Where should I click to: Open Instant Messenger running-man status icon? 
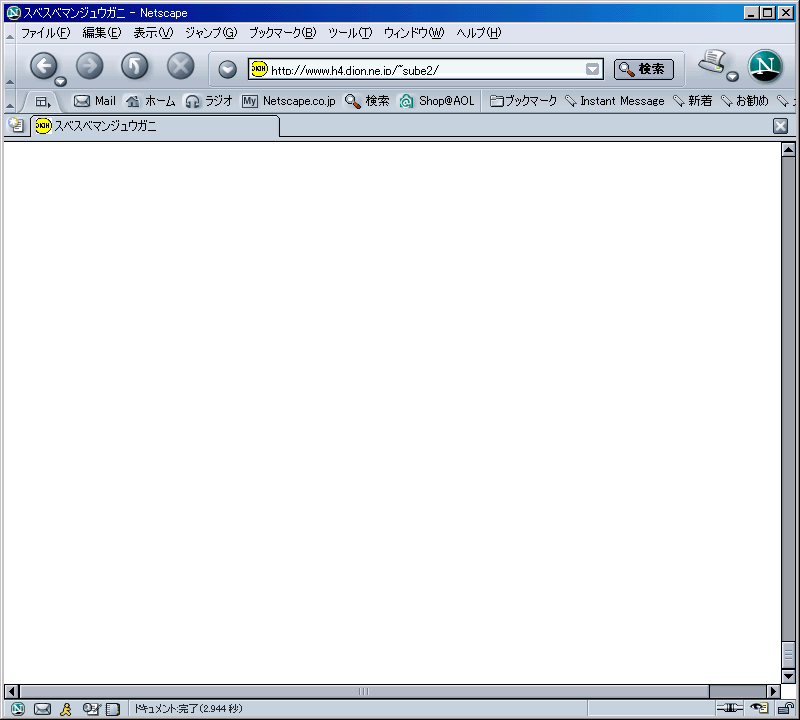66,708
